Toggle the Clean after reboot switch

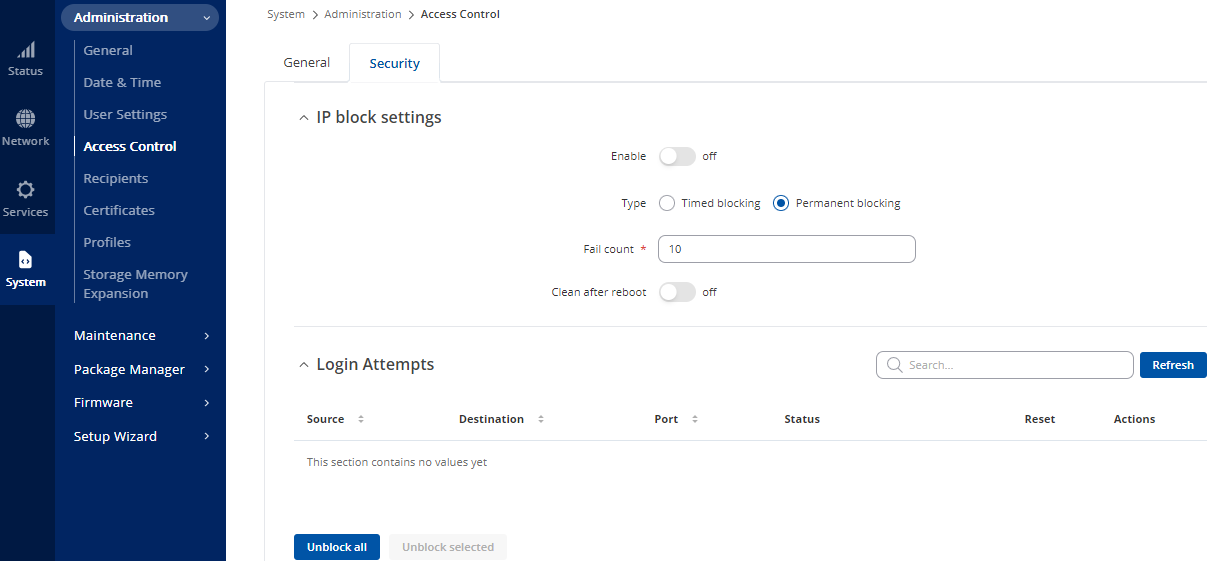677,292
